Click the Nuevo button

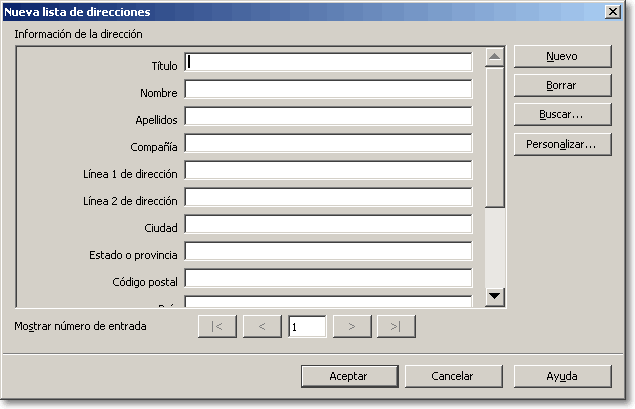click(563, 56)
